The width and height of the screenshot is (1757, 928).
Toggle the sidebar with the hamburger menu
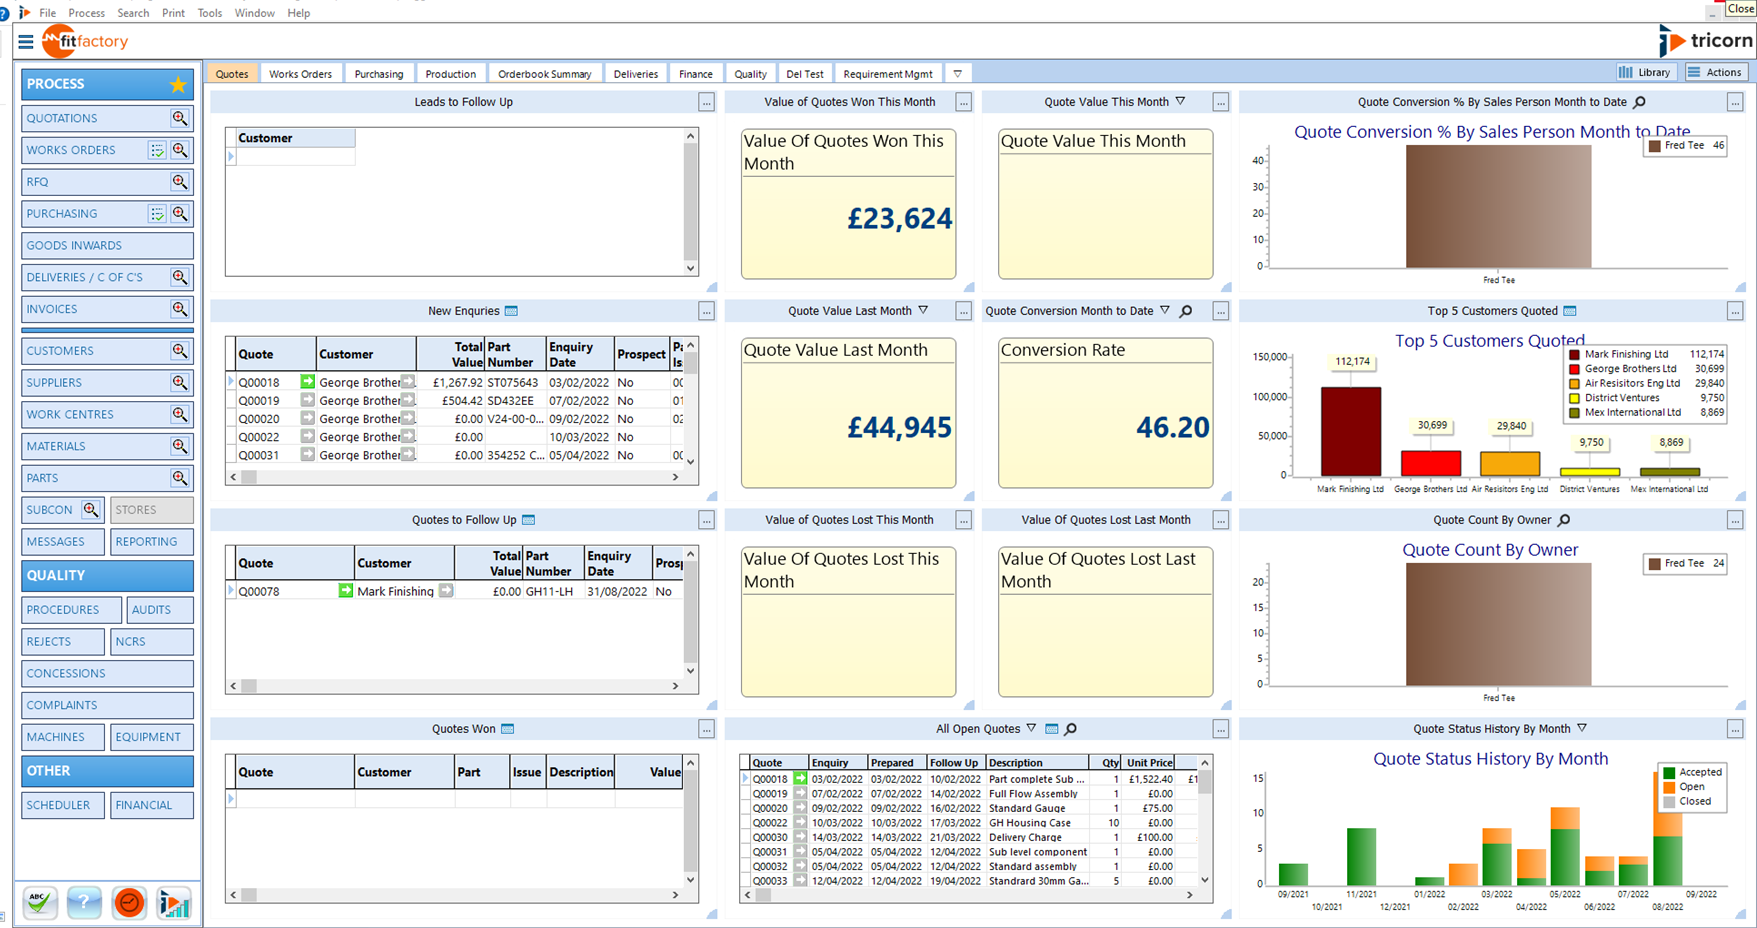point(26,42)
